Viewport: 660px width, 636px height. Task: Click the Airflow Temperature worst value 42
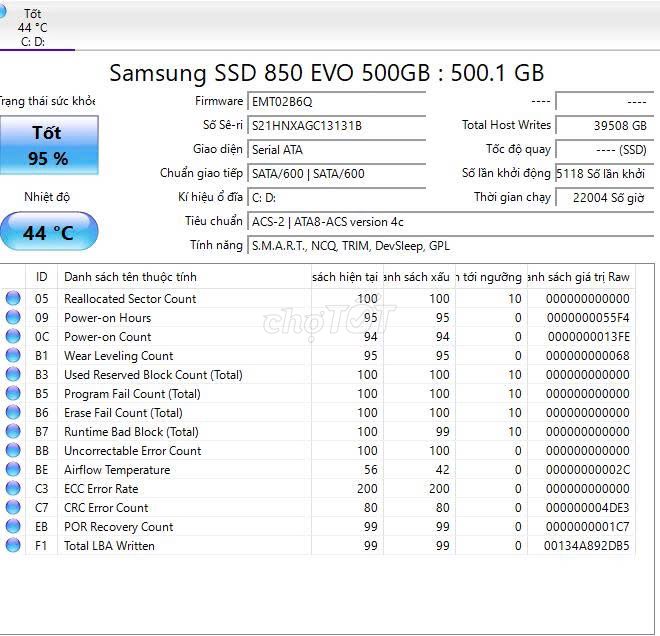tap(442, 470)
